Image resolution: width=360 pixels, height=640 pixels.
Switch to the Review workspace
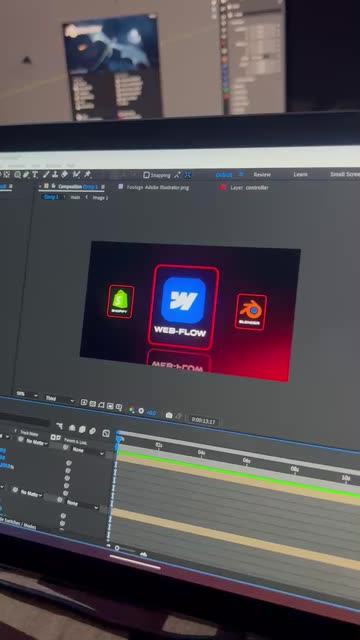coord(262,174)
